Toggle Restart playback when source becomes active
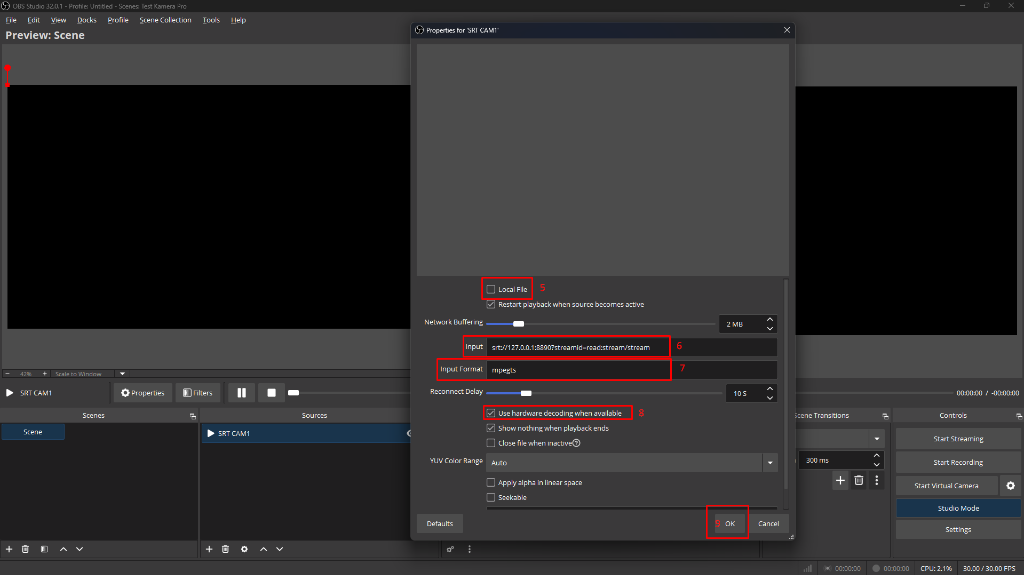This screenshot has width=1024, height=575. [x=491, y=304]
